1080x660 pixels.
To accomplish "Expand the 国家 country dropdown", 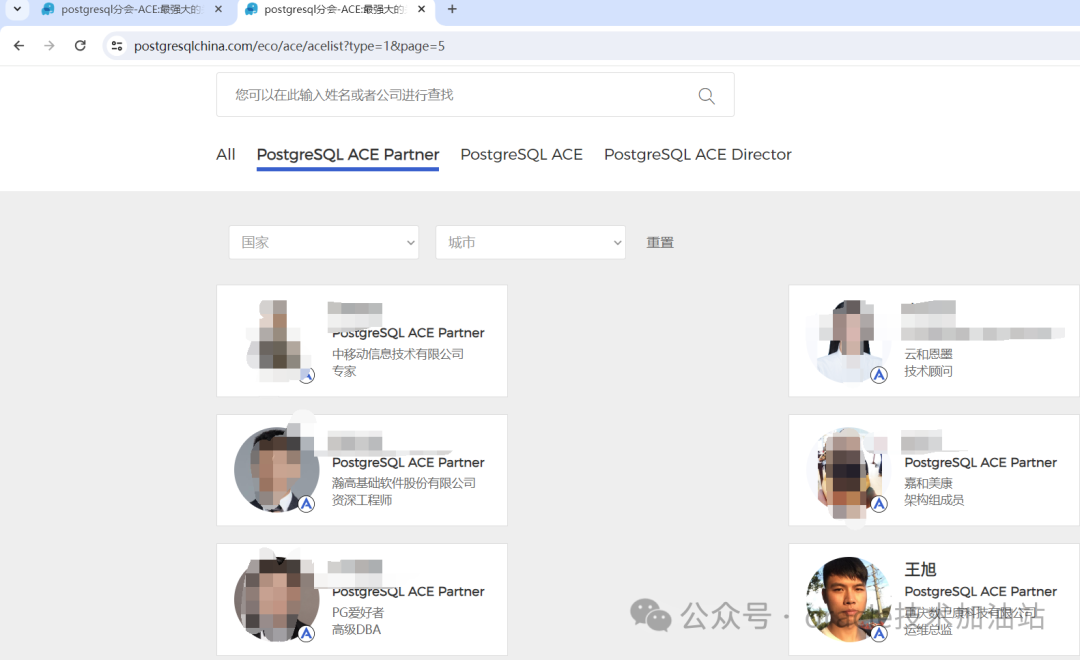I will pos(324,243).
